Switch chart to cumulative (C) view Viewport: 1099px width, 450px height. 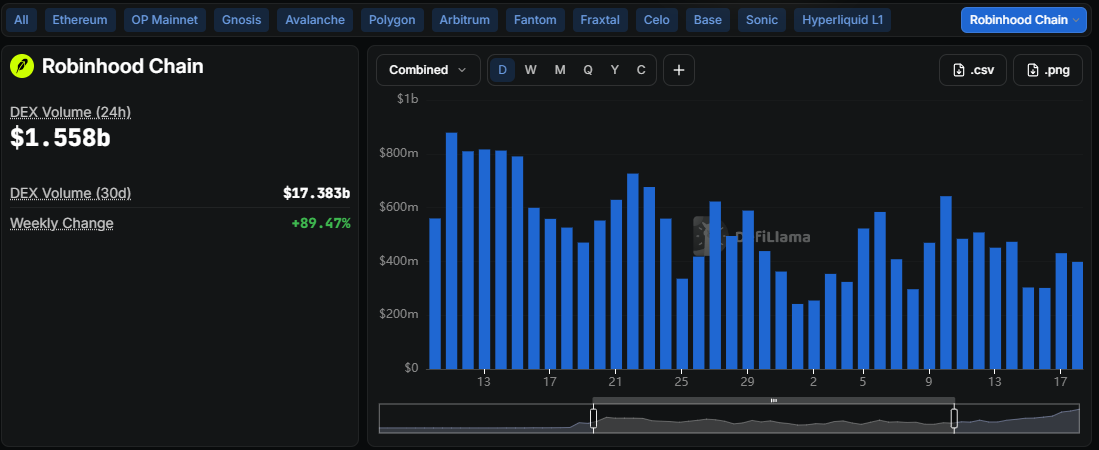click(x=641, y=70)
